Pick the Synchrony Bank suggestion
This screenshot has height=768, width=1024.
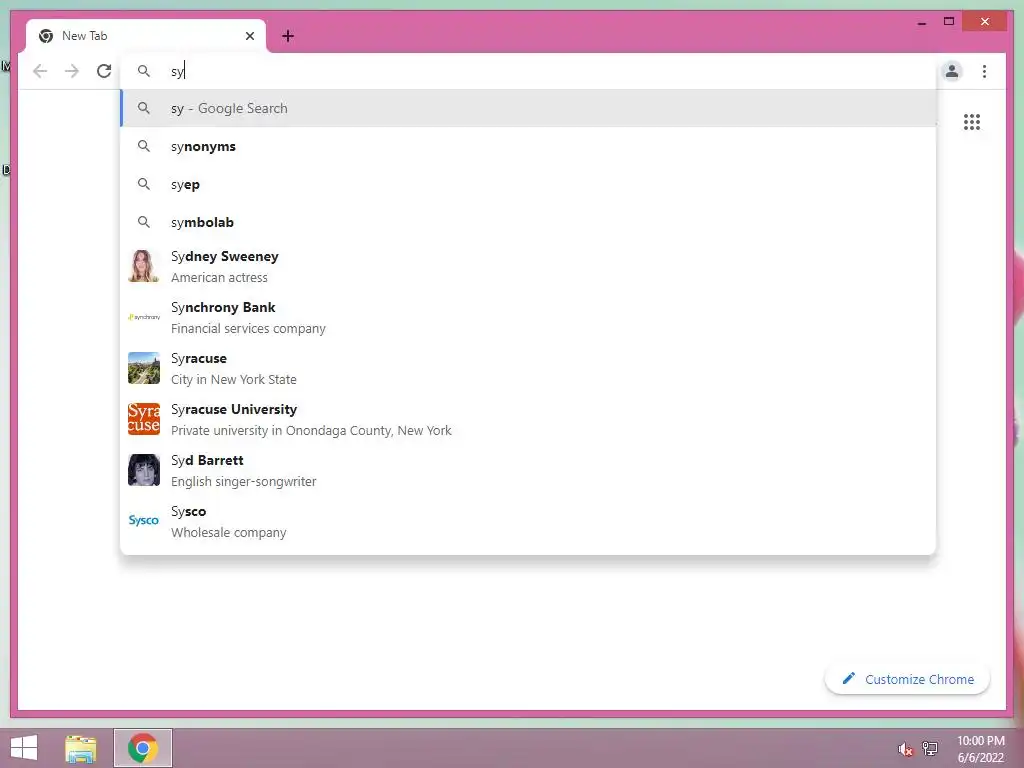(528, 317)
